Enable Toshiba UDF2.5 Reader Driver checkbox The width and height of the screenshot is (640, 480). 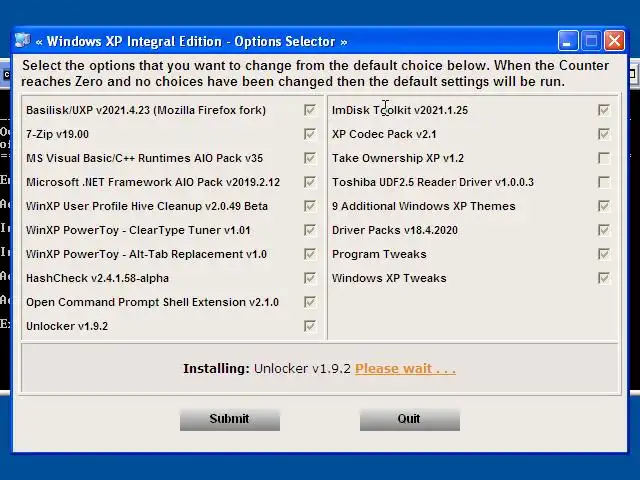pos(604,182)
